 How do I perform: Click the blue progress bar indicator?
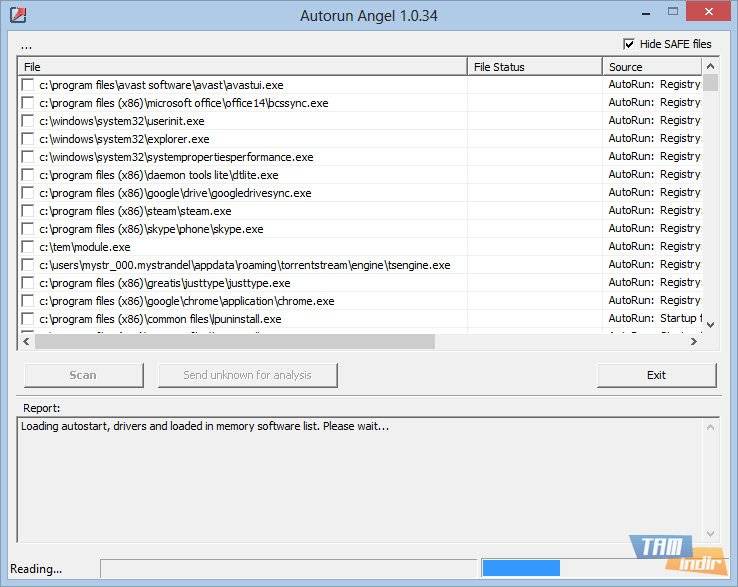519,568
